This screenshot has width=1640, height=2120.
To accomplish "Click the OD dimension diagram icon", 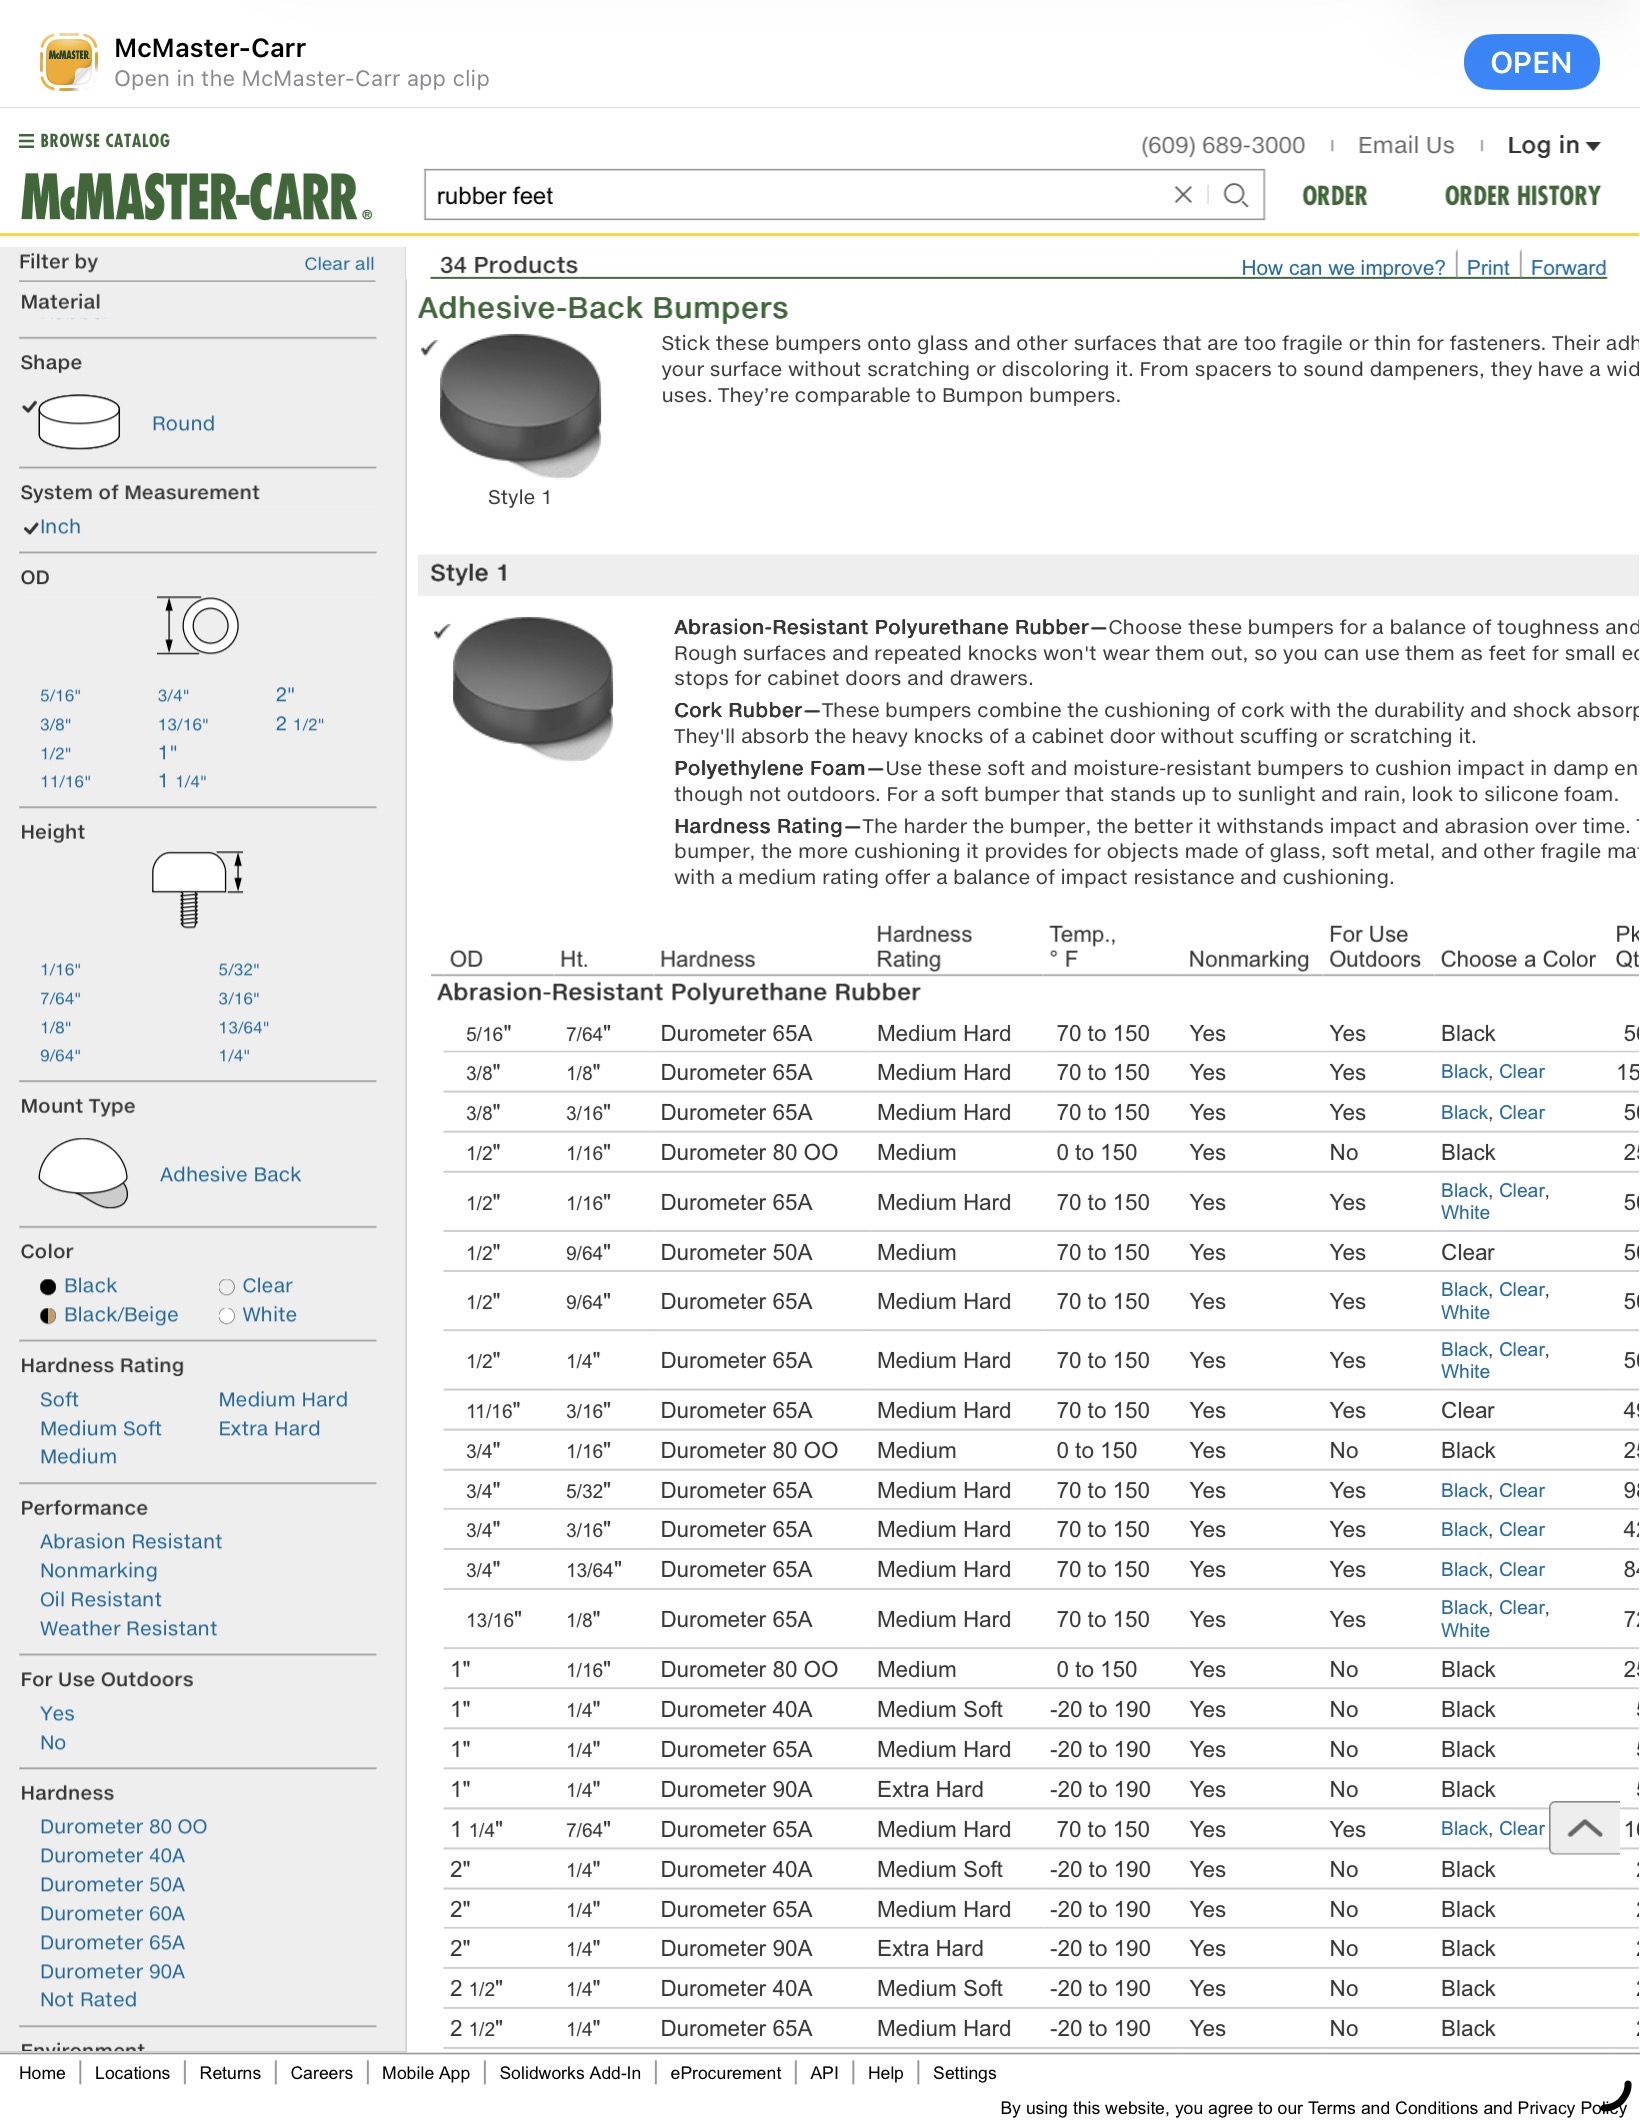I will [198, 626].
